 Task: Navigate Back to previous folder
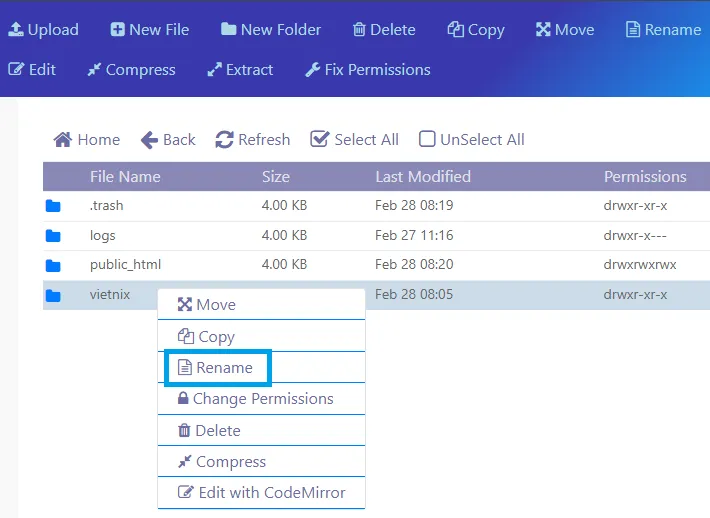(x=168, y=140)
